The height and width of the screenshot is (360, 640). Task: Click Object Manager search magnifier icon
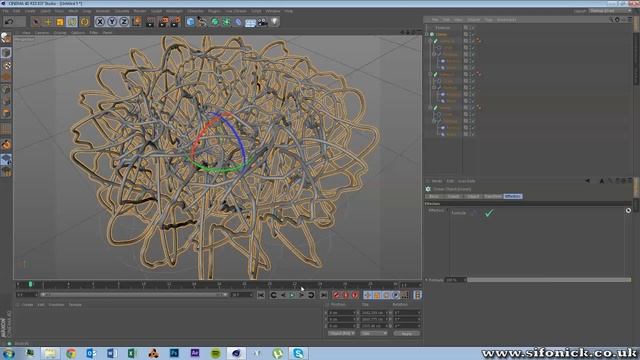[611, 20]
